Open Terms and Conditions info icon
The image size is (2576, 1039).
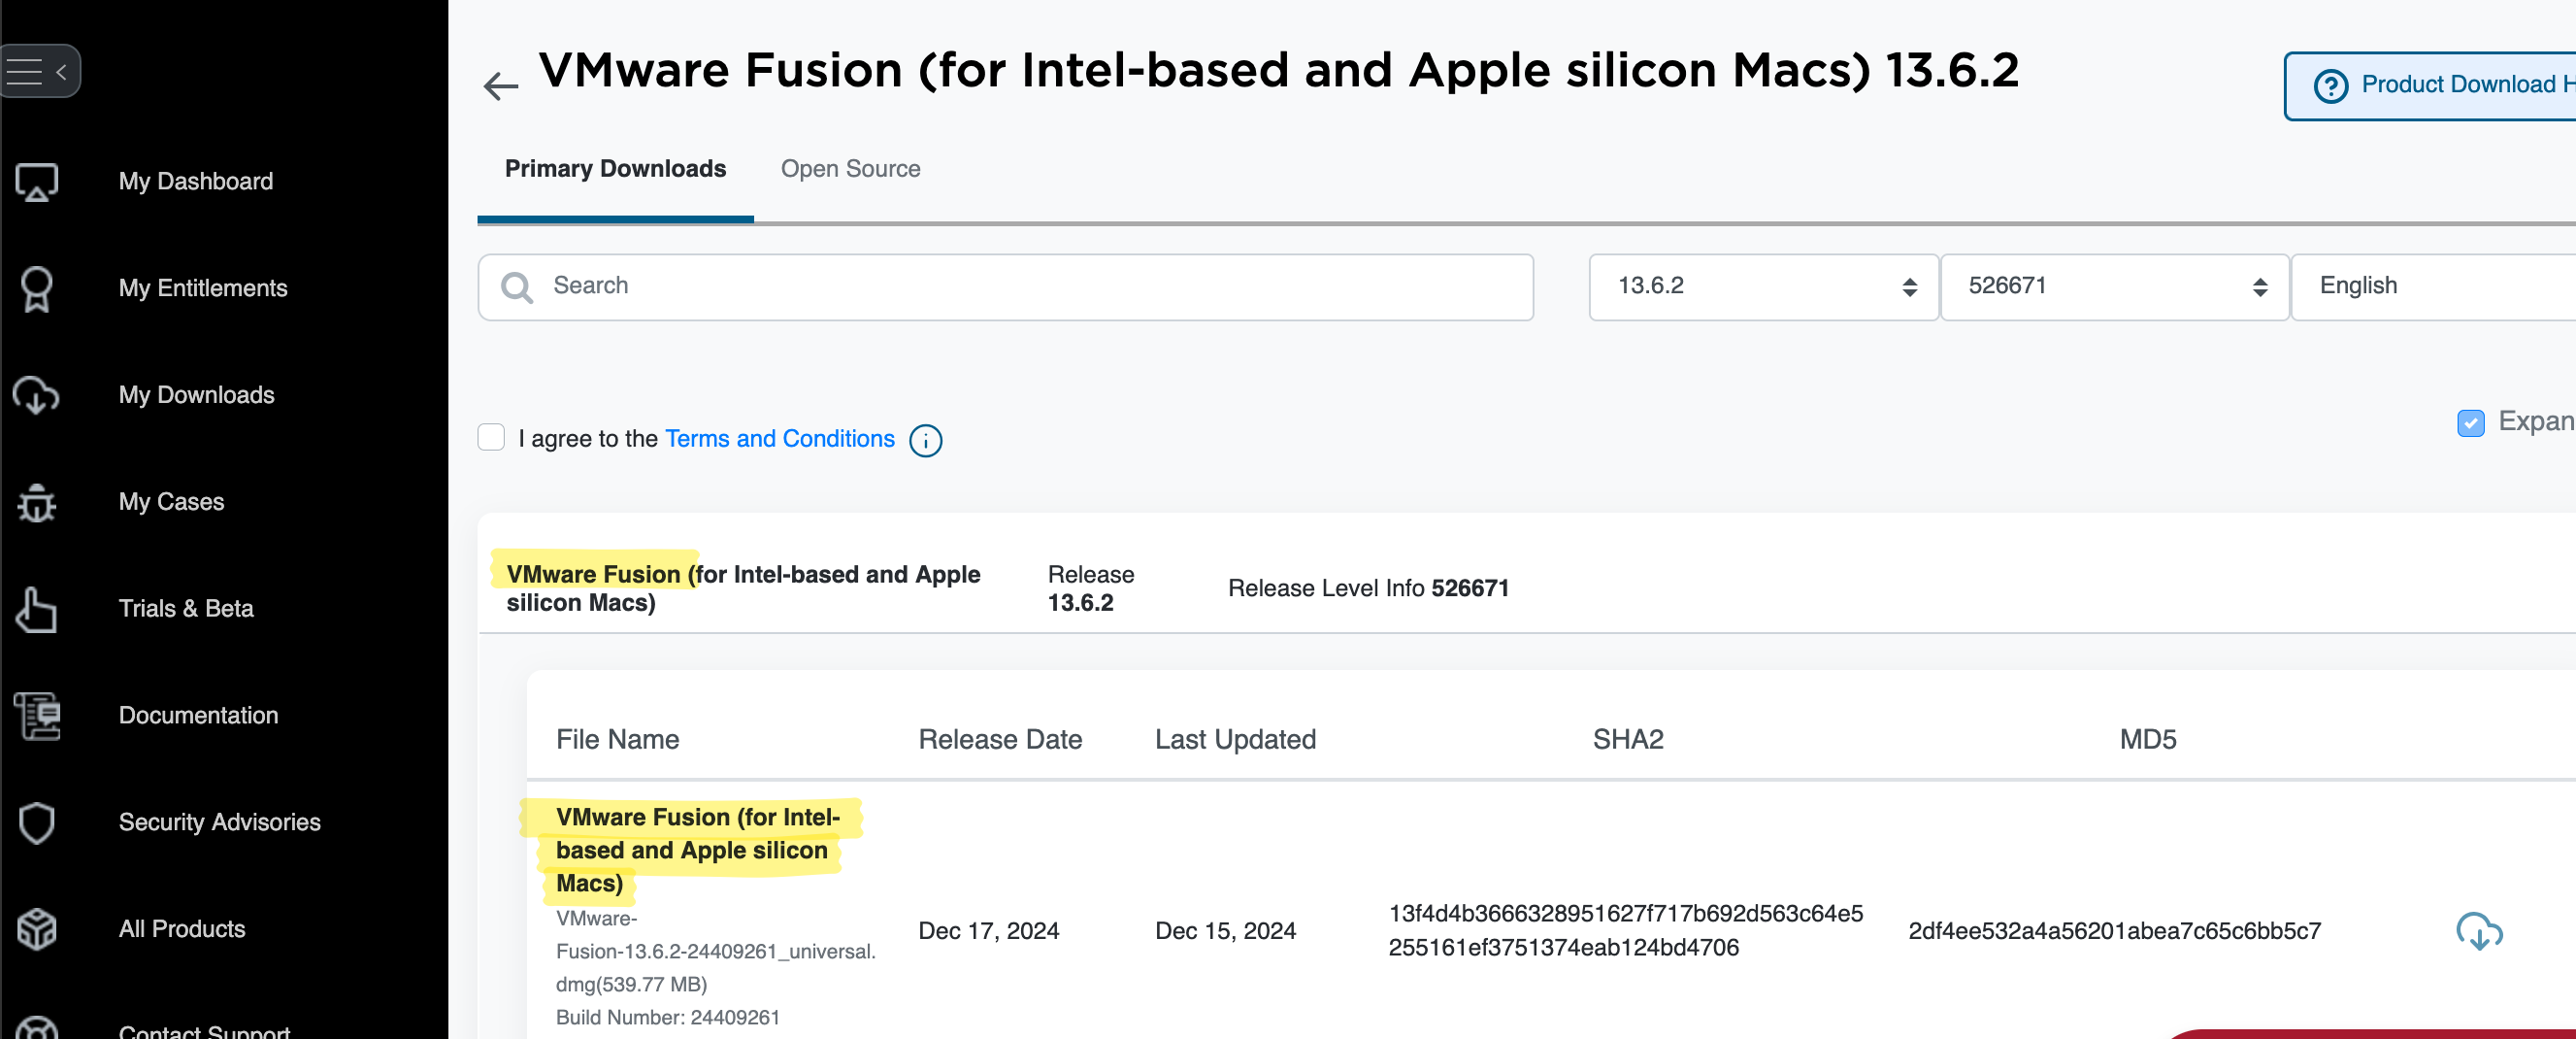point(925,440)
